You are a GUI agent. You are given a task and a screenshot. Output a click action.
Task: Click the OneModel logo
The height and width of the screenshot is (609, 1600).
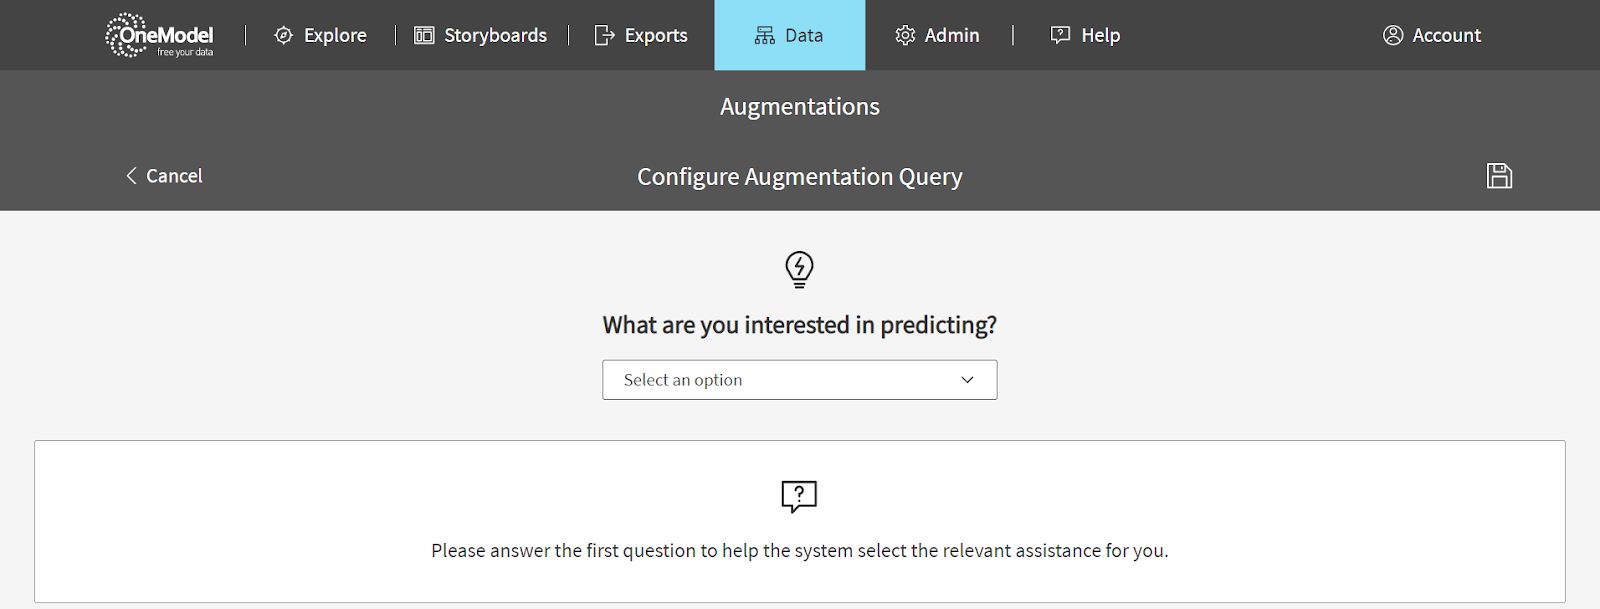click(x=160, y=35)
